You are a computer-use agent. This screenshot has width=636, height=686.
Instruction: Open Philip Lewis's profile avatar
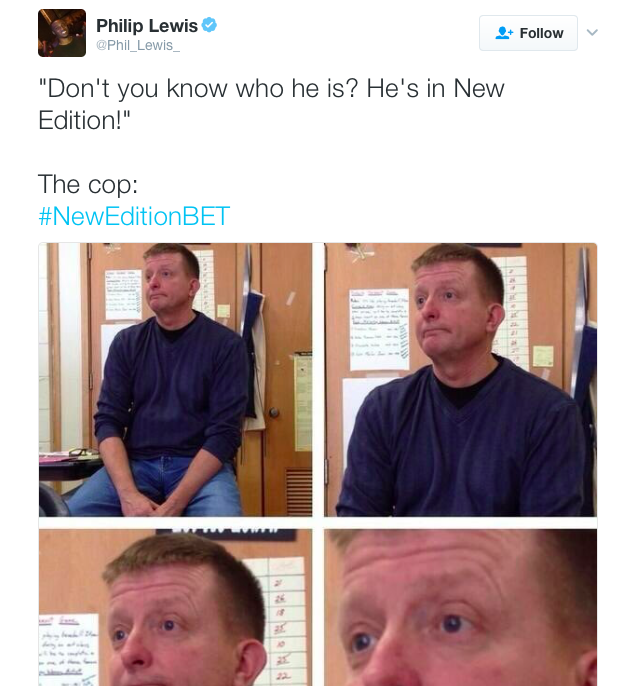point(62,33)
